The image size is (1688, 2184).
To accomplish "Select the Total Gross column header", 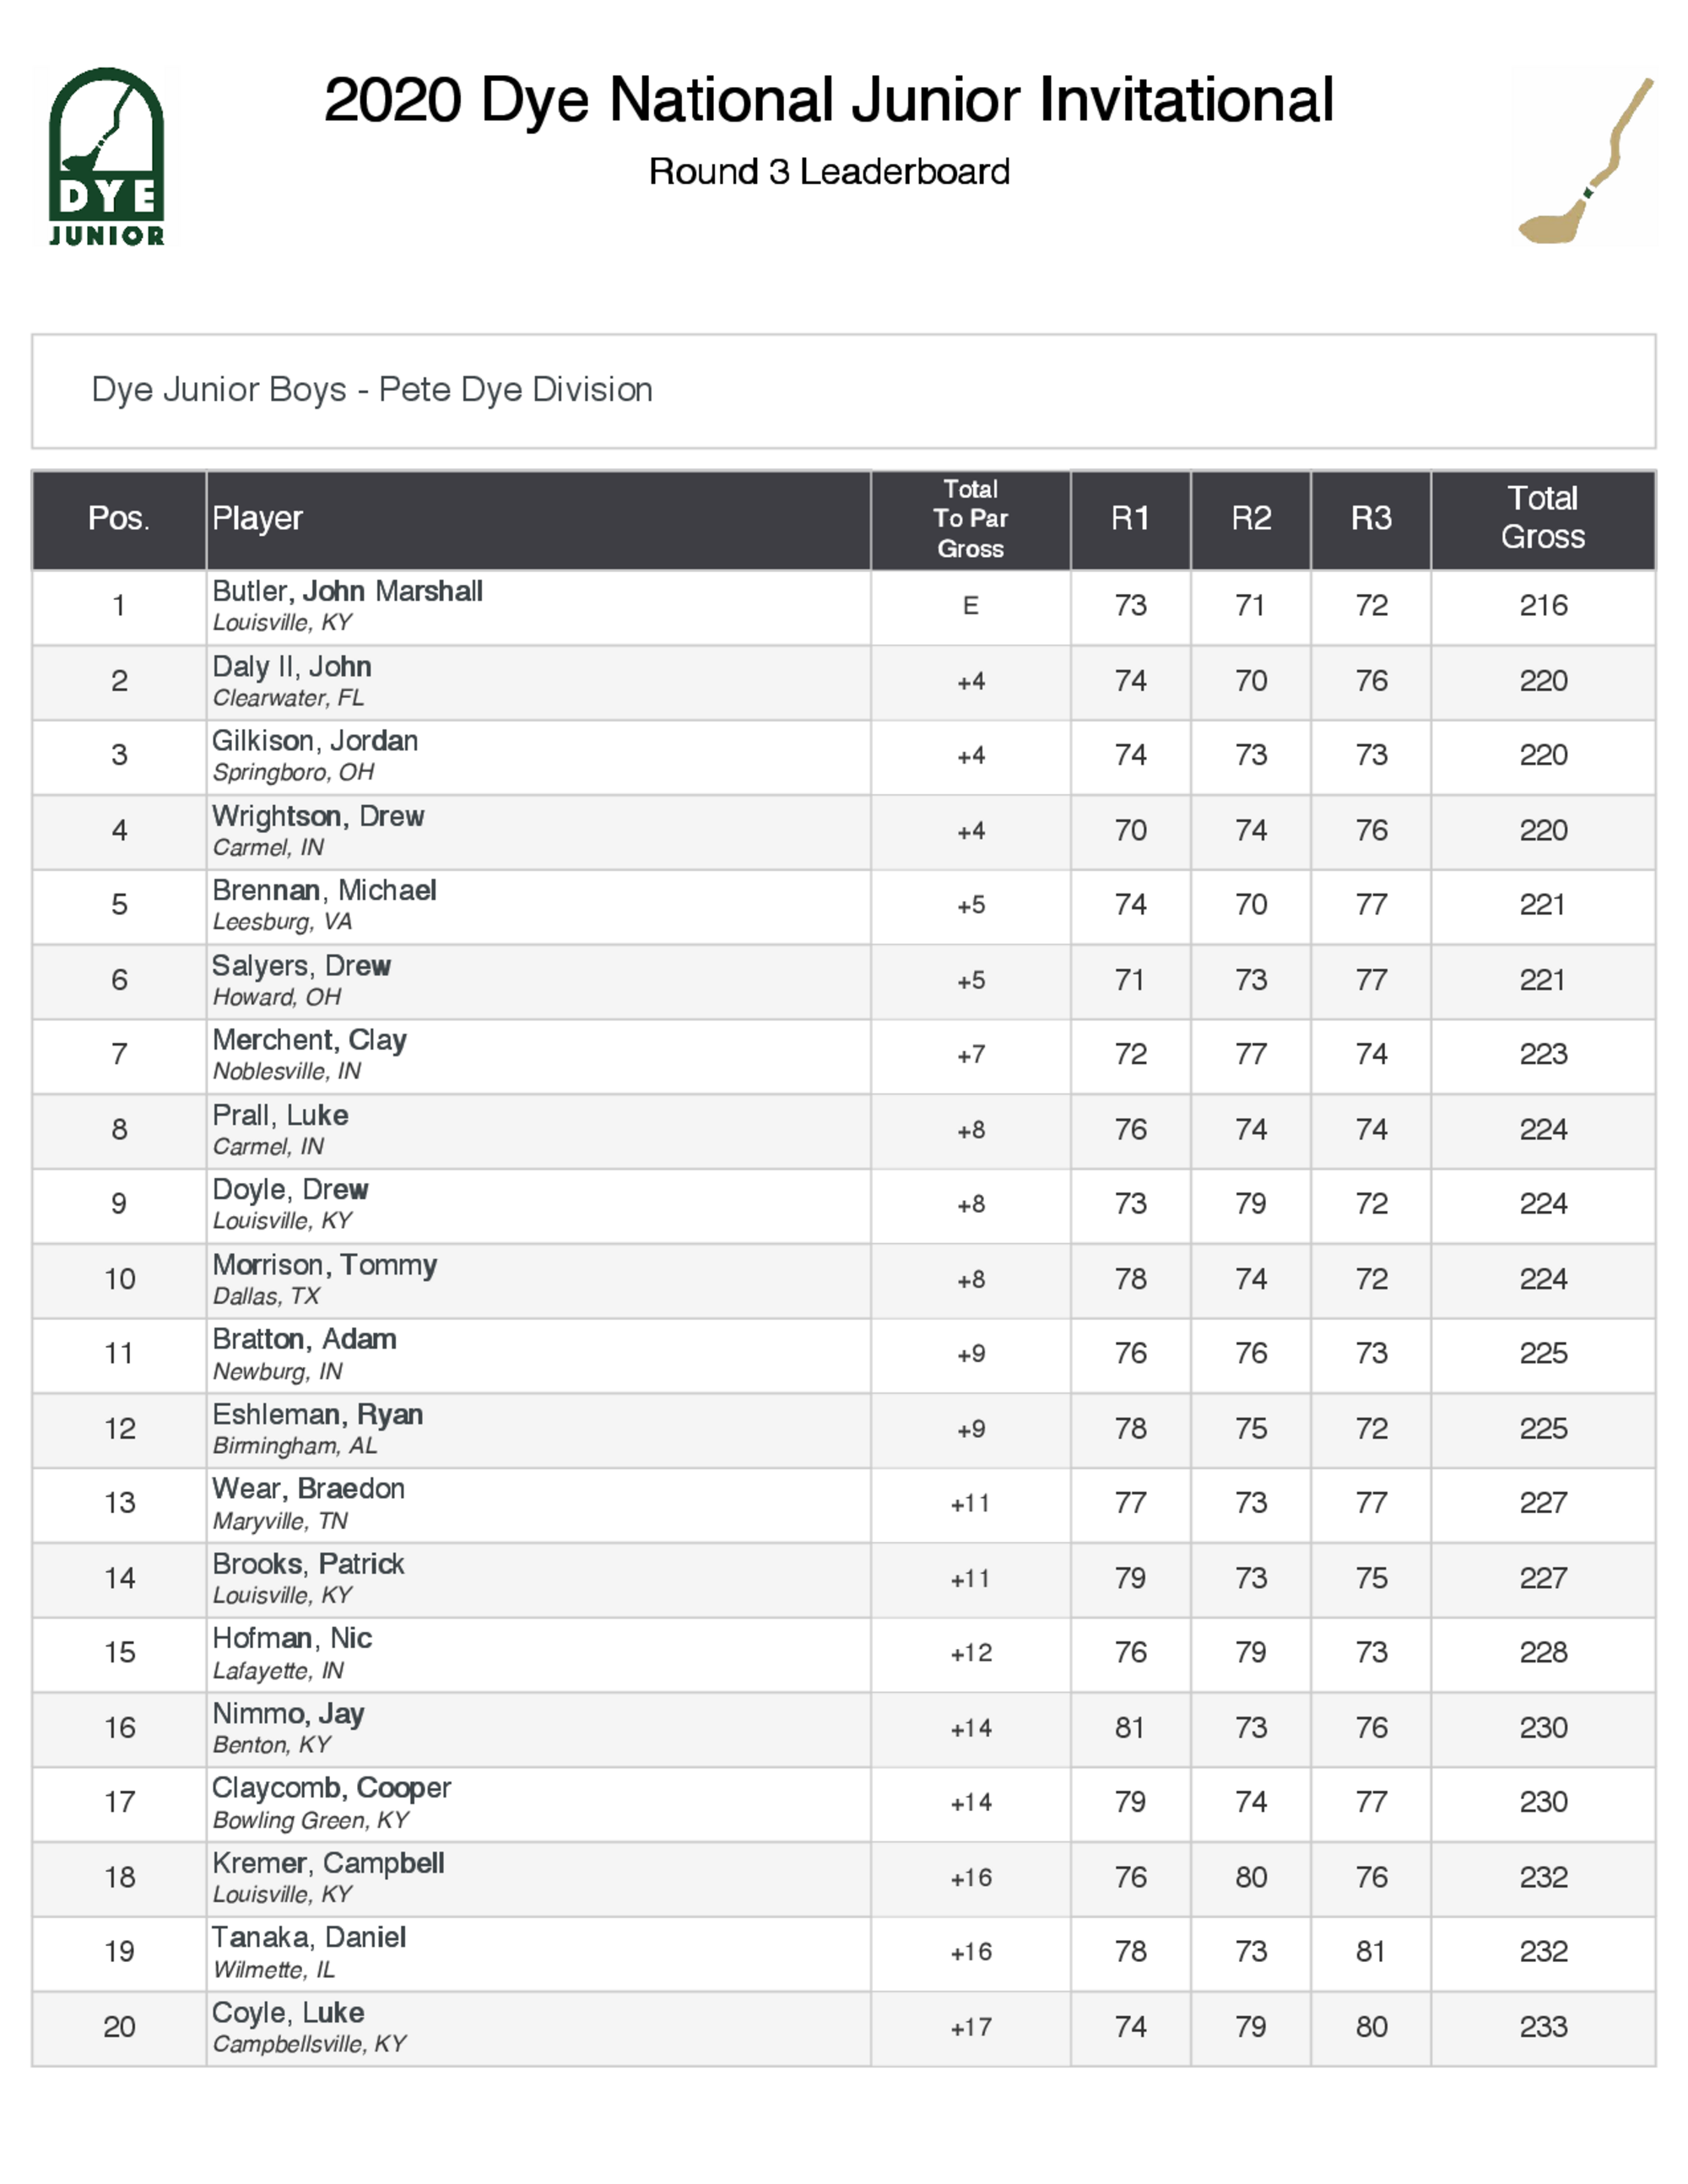I will tap(1542, 519).
